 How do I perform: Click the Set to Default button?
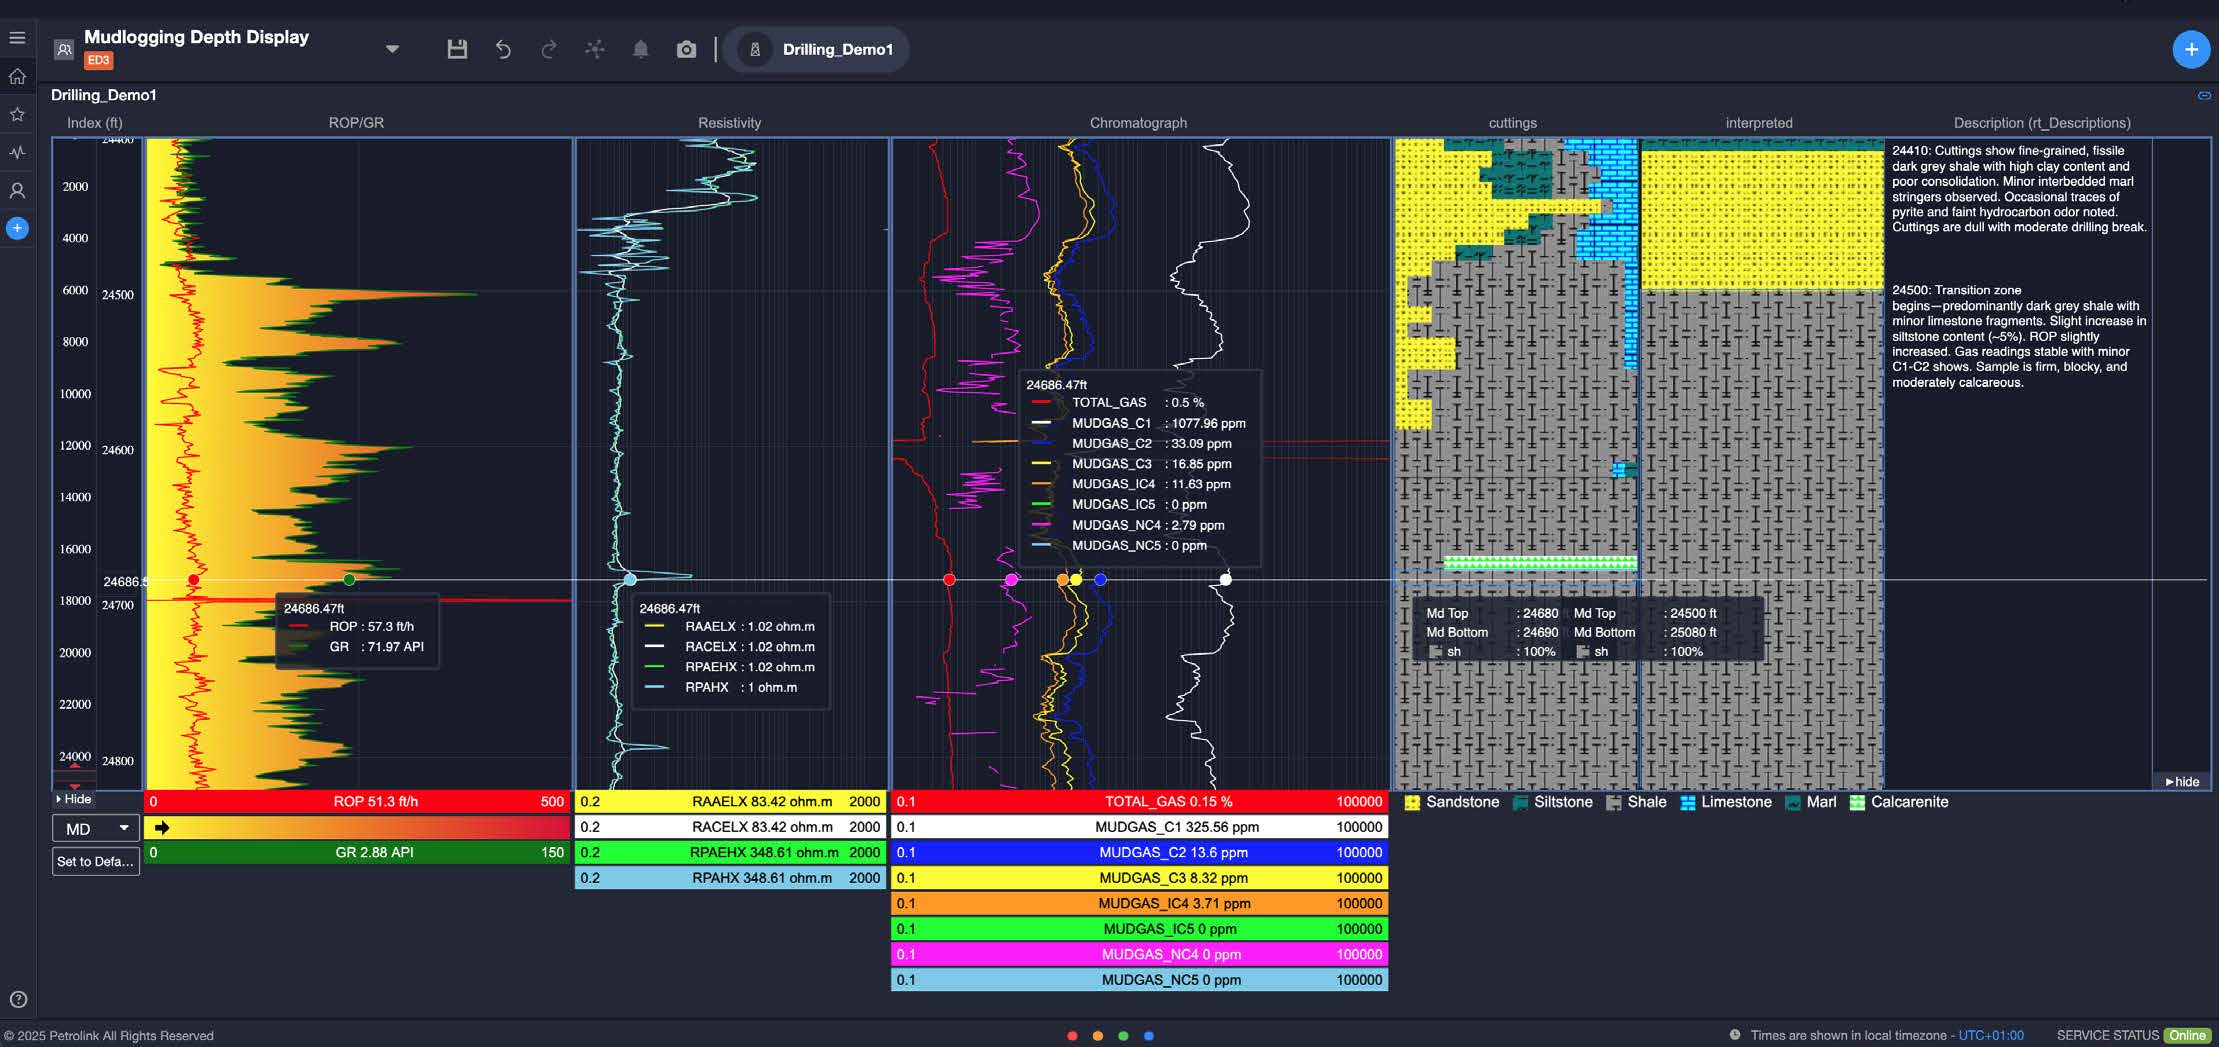(x=96, y=861)
